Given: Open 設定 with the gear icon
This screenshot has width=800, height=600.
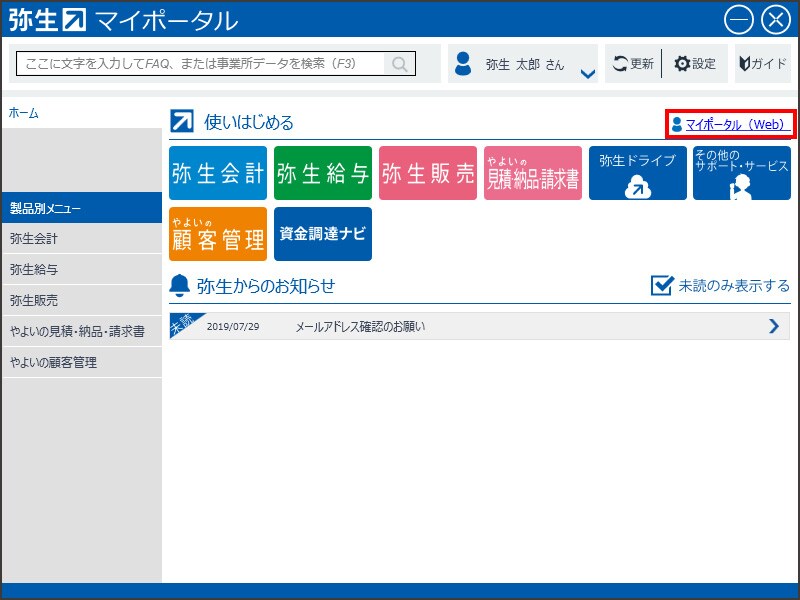Looking at the screenshot, I should point(695,64).
